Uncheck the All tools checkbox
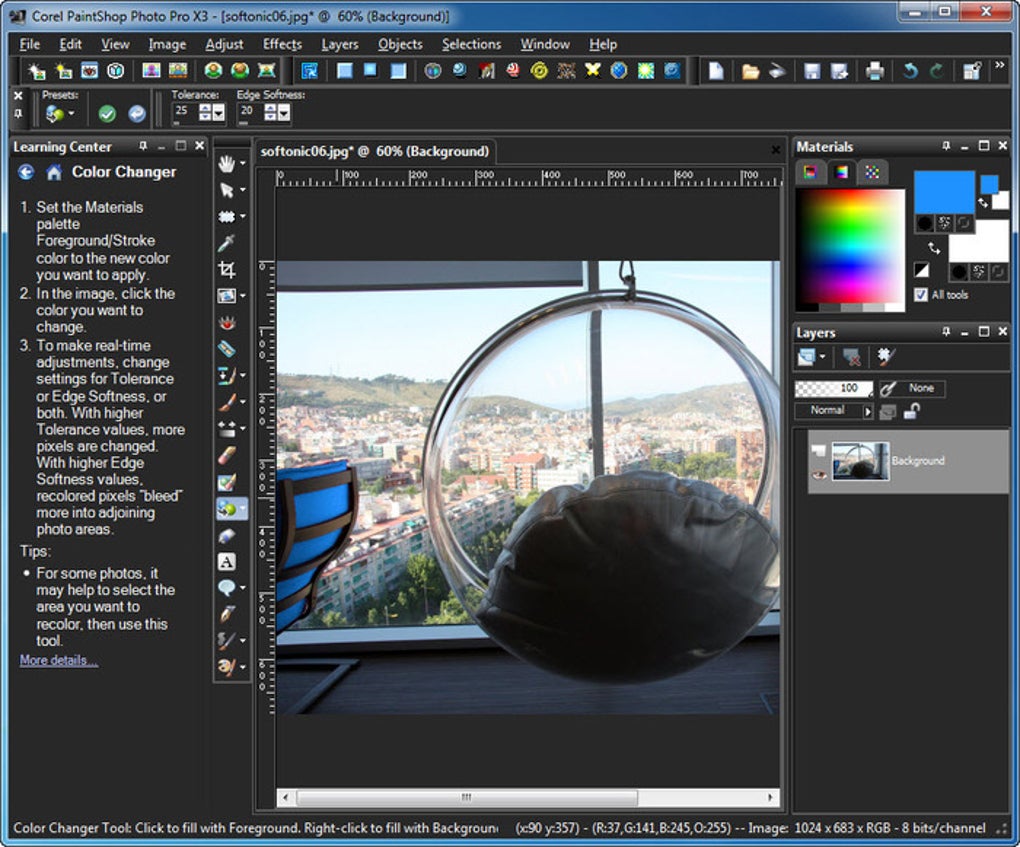The image size is (1020, 847). (921, 295)
